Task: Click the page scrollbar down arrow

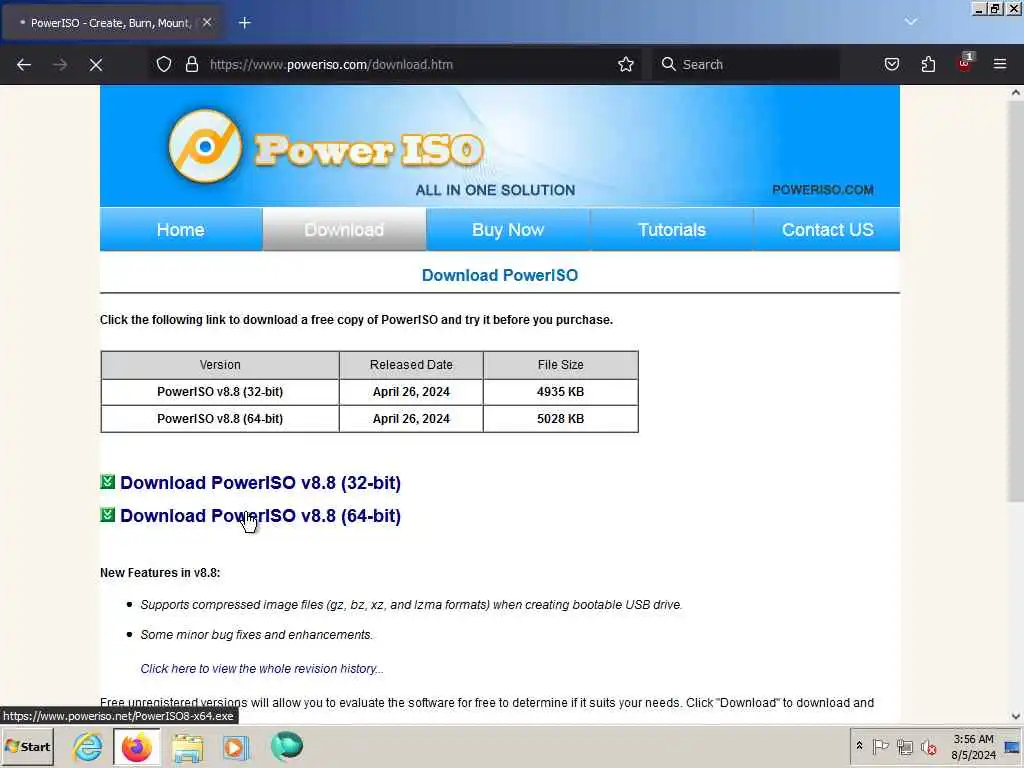Action: (1016, 716)
